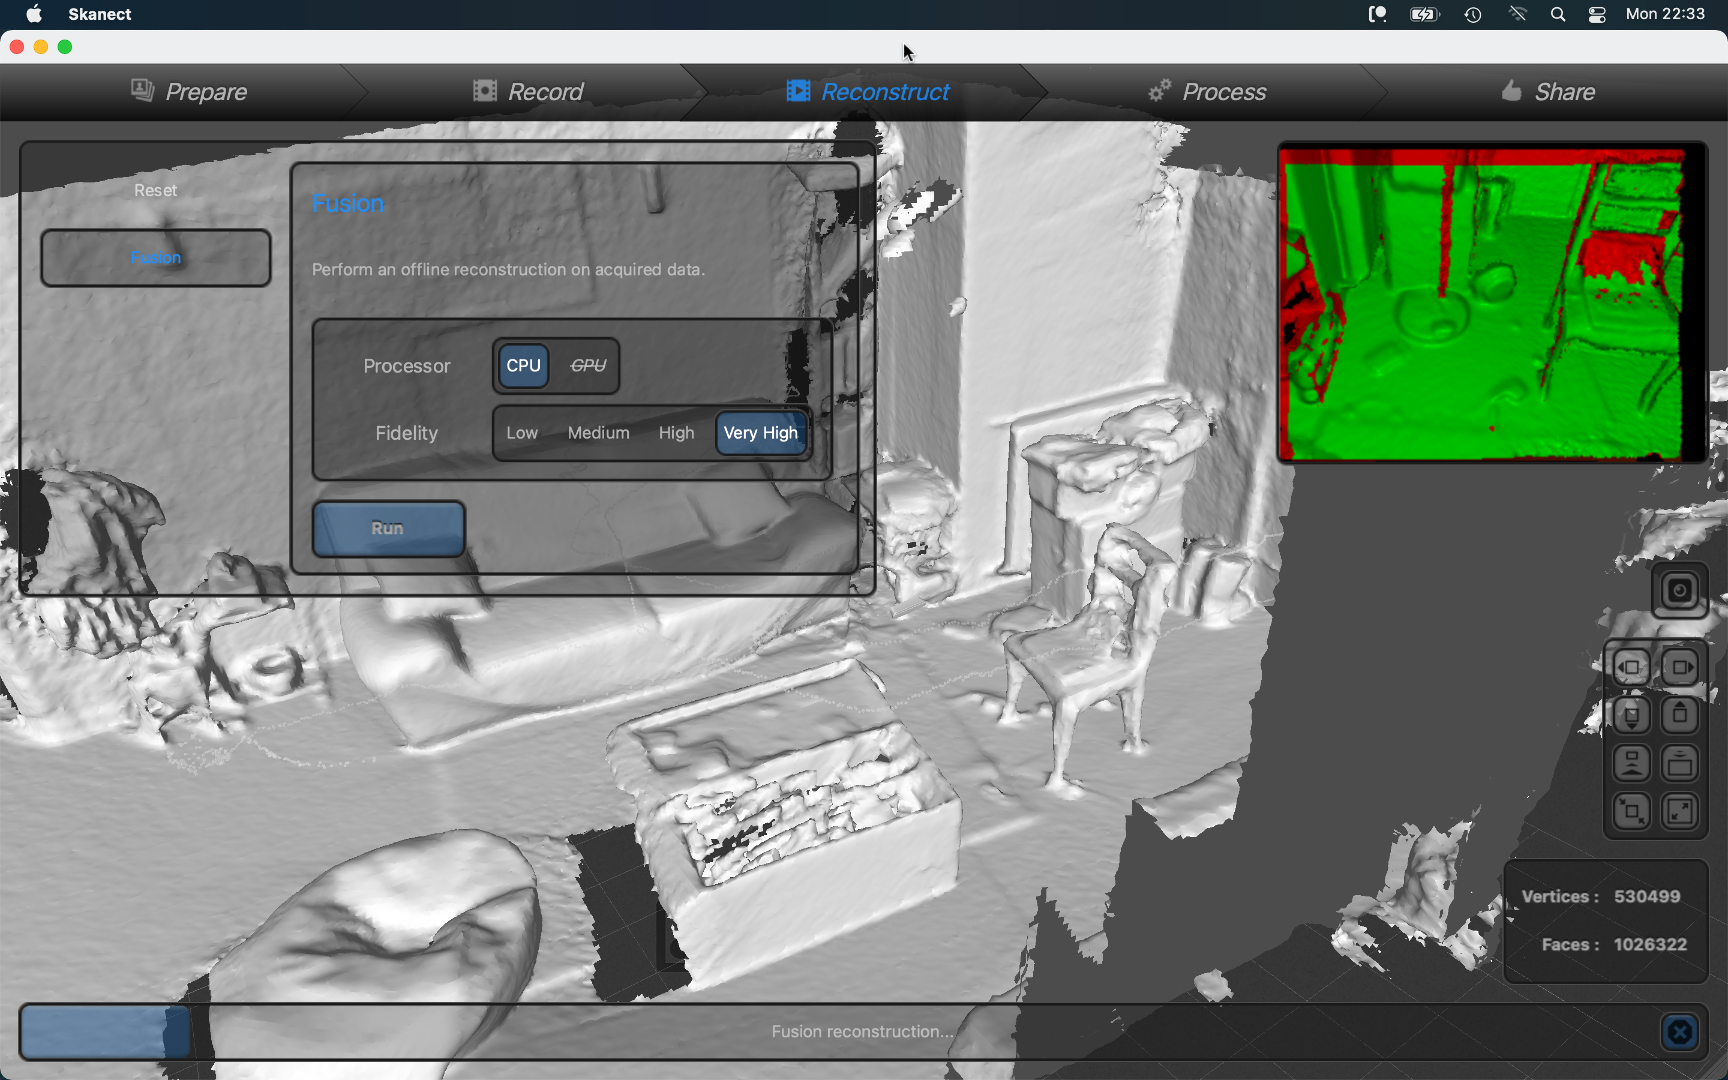
Task: Click the expand-arrows fullscreen view icon
Action: [x=1680, y=811]
